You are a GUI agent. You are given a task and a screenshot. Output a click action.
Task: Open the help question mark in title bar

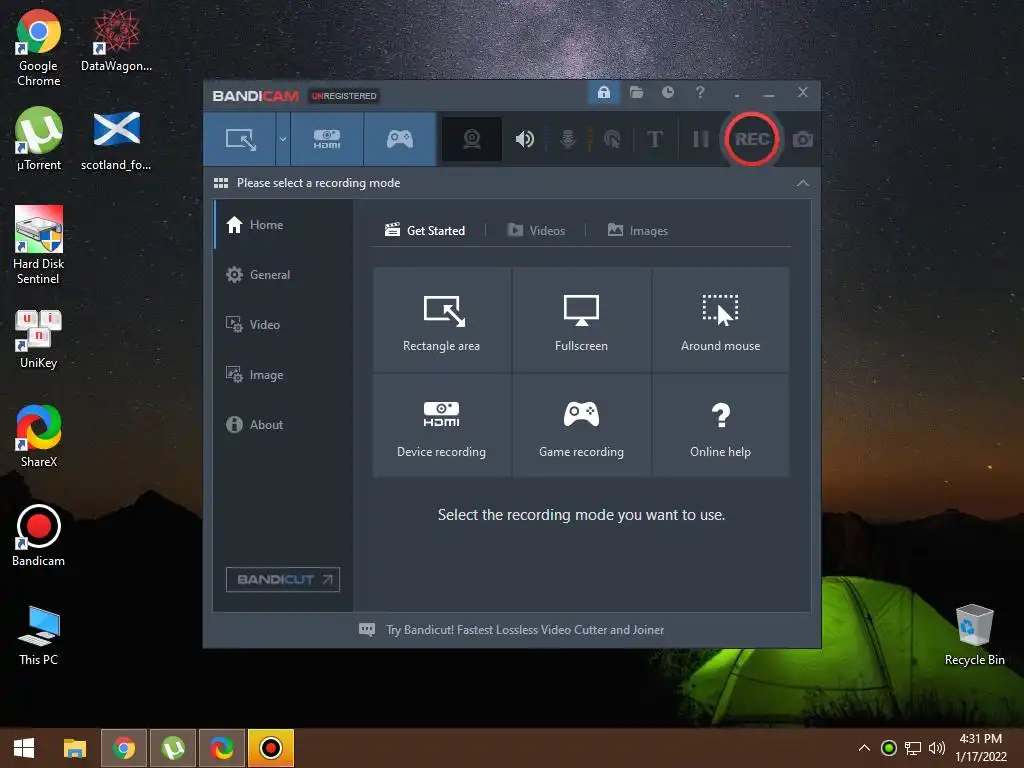click(699, 93)
